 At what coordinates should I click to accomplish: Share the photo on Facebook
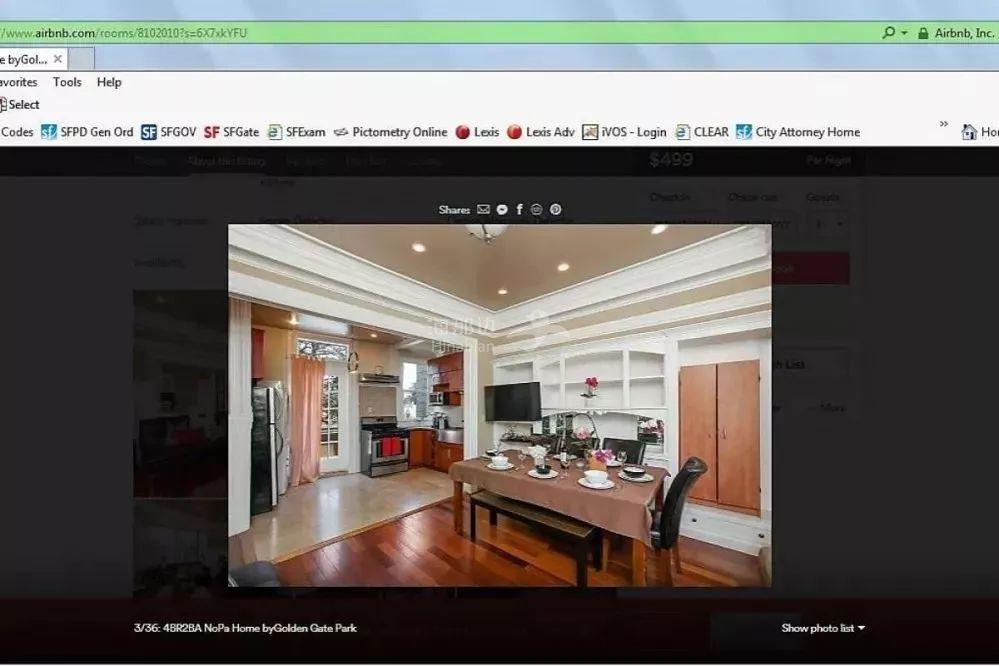tap(519, 210)
